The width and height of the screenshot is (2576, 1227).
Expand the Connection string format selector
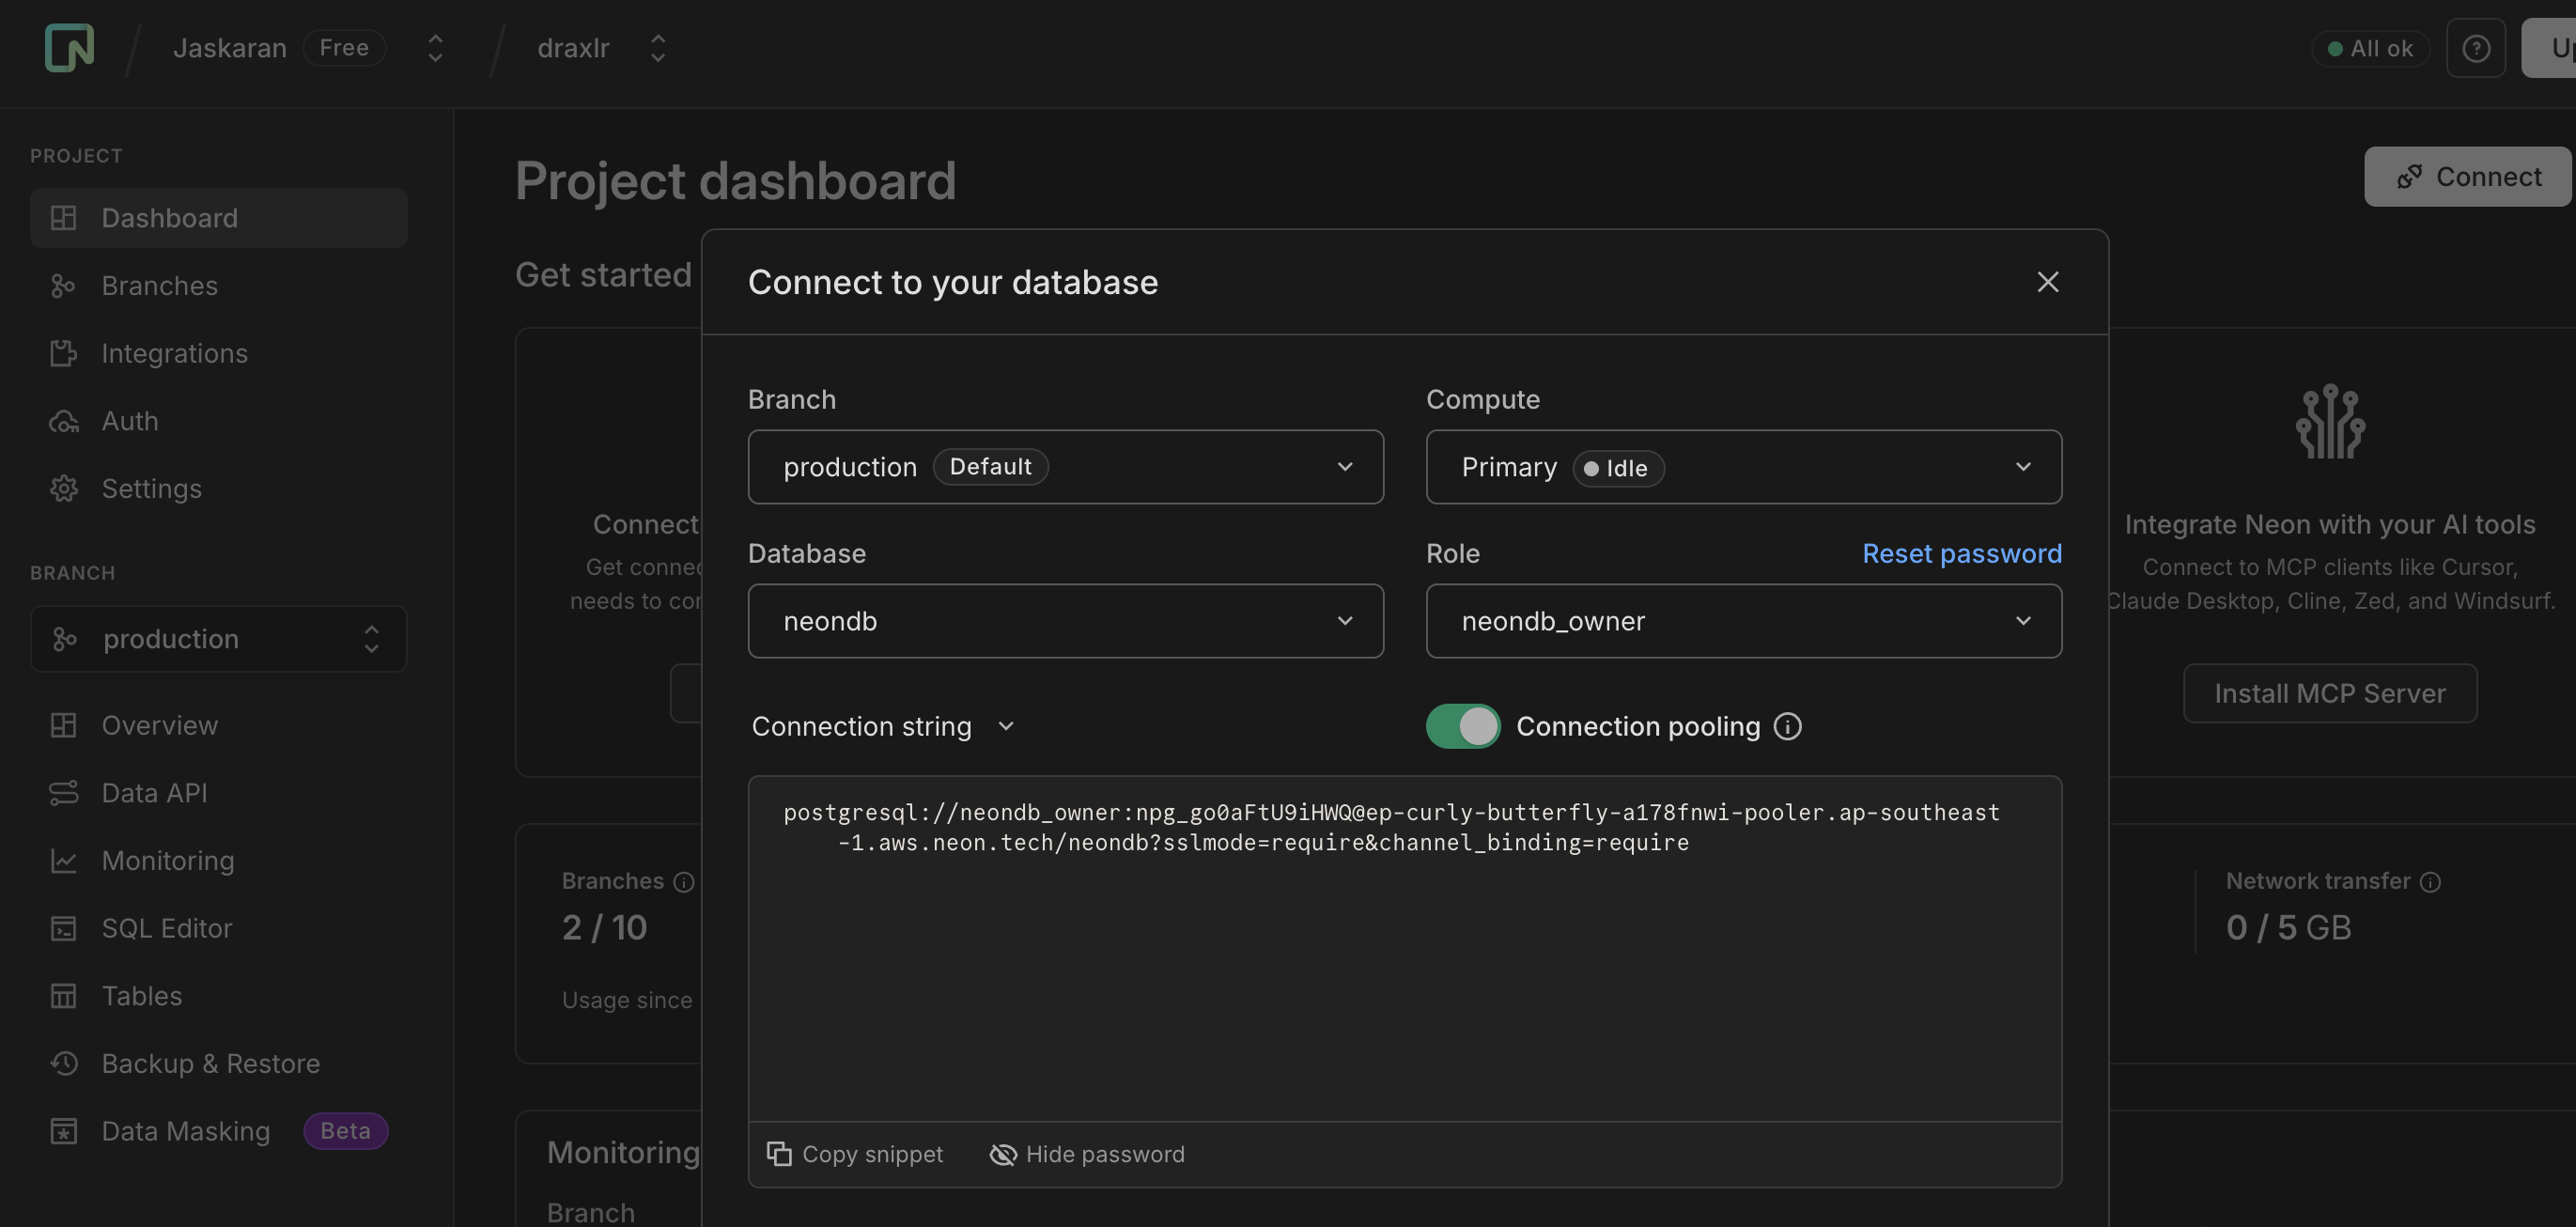[883, 726]
